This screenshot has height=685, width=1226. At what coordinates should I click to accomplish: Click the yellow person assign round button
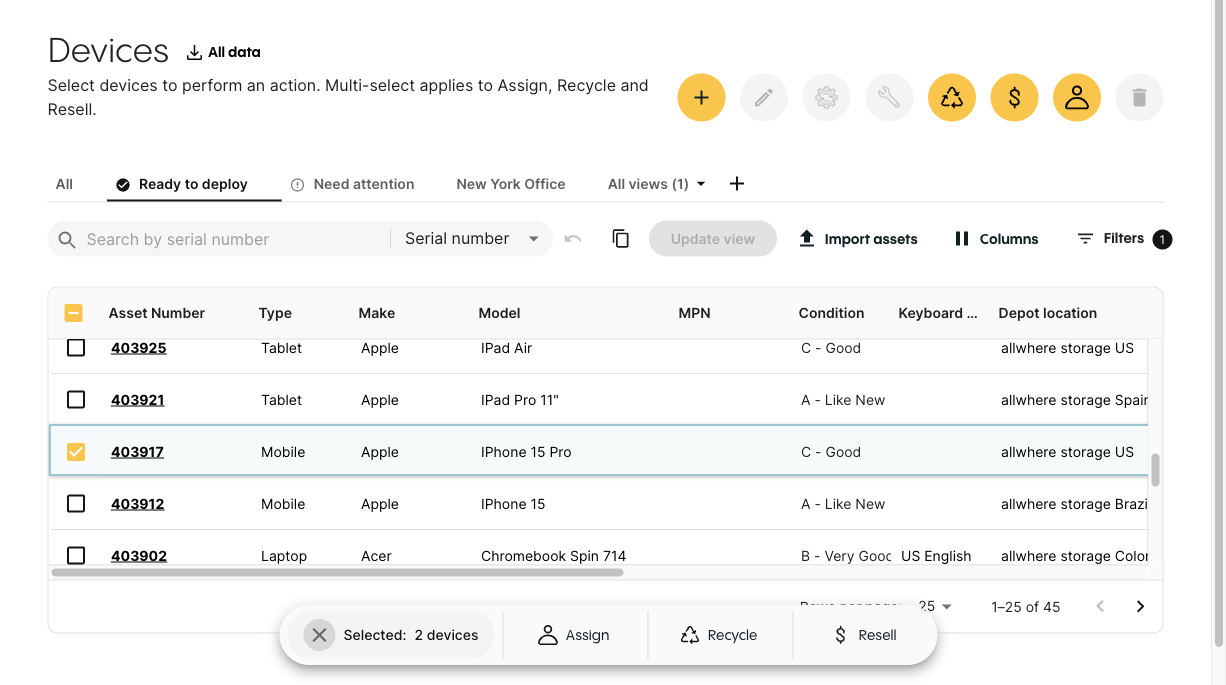pyautogui.click(x=1077, y=98)
